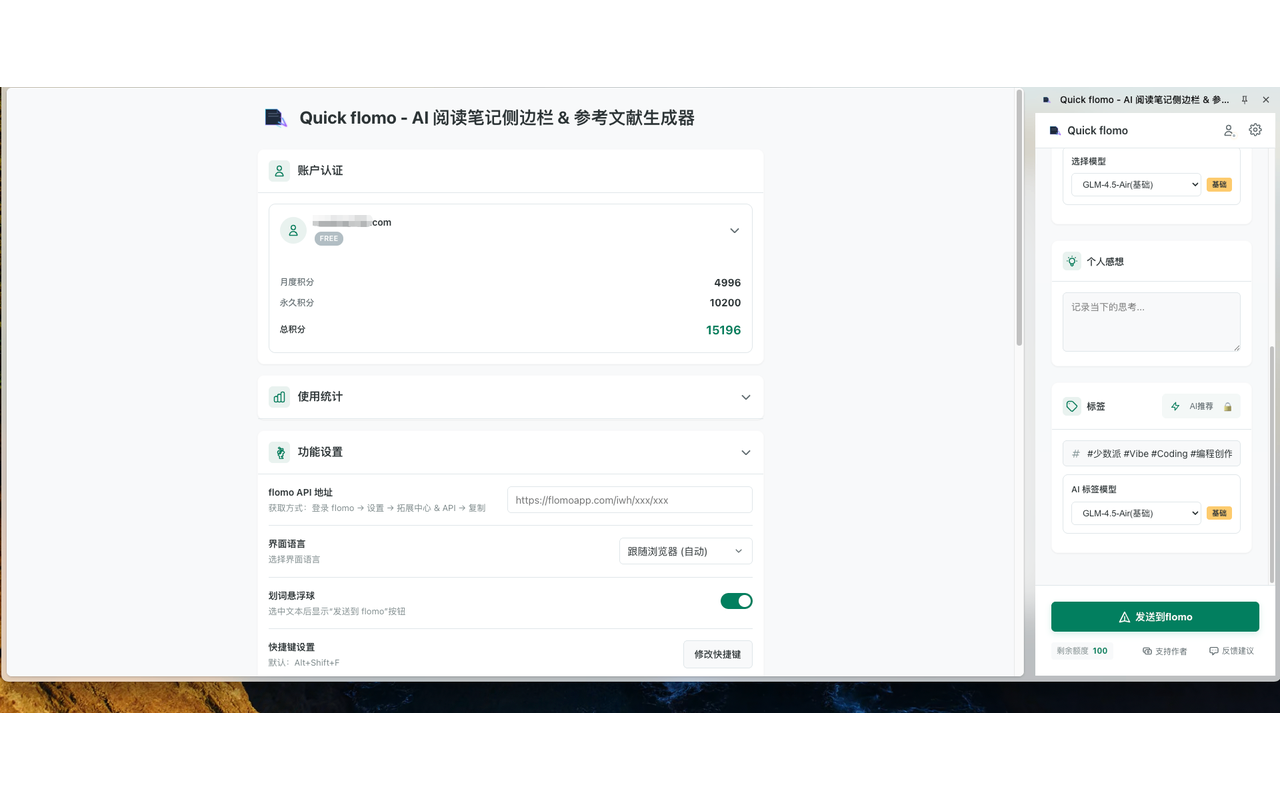1280x800 pixels.
Task: Click the settings page vertical scrollbar
Action: [1019, 220]
